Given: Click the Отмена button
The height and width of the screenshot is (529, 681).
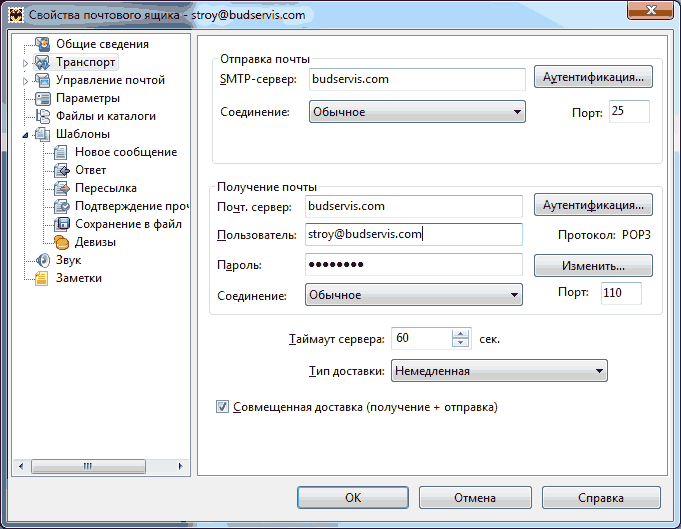Looking at the screenshot, I should pyautogui.click(x=475, y=497).
